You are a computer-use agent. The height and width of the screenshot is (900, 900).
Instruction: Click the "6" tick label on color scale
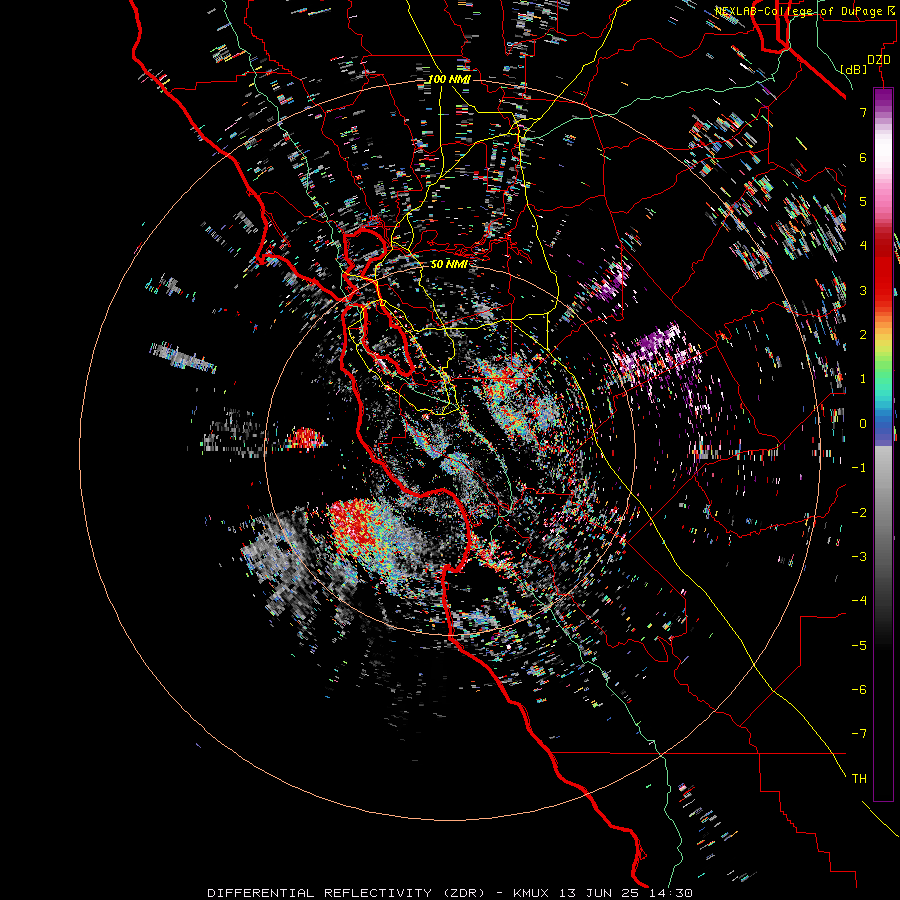tap(863, 157)
